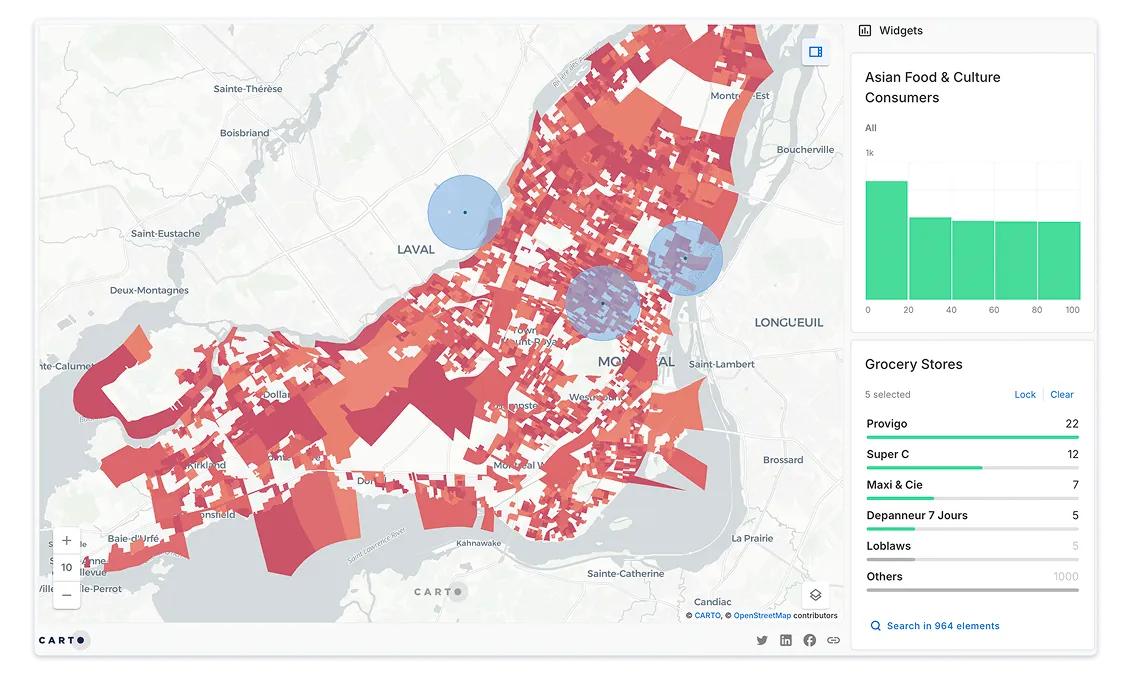1131x675 pixels.
Task: Share the map on Facebook
Action: coord(809,640)
